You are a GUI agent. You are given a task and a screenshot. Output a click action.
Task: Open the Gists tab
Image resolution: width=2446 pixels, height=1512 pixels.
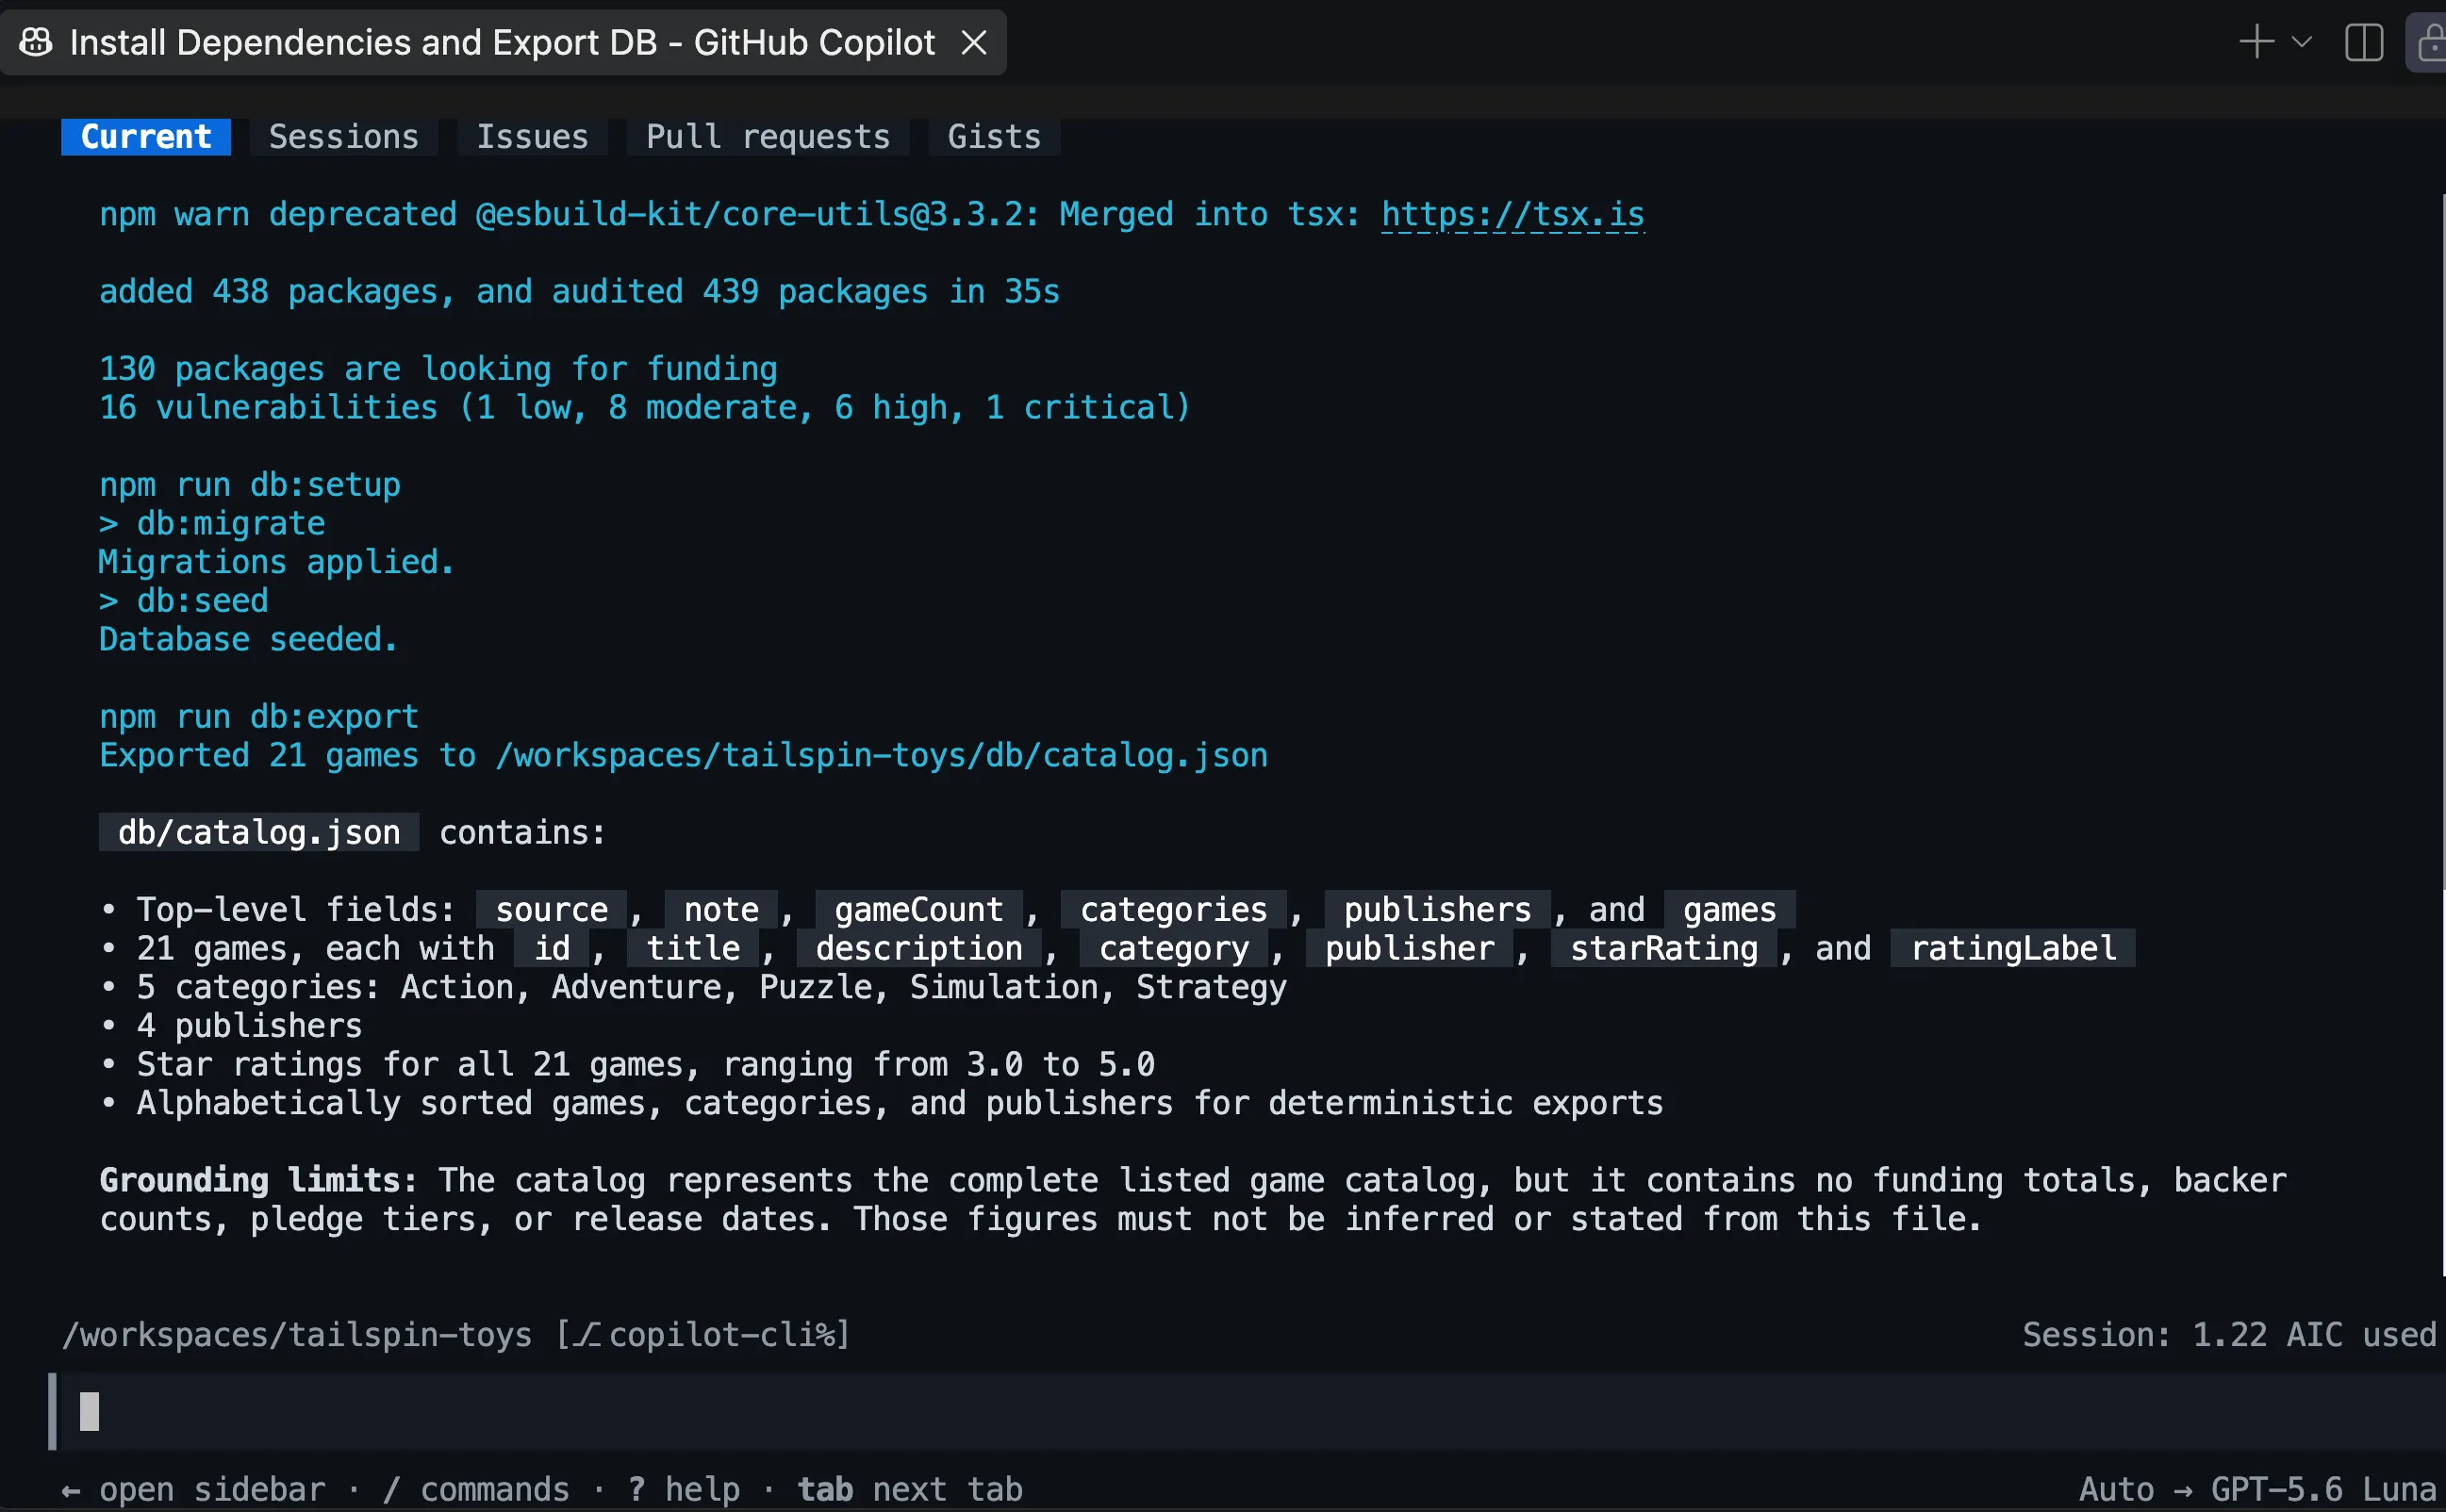coord(994,137)
